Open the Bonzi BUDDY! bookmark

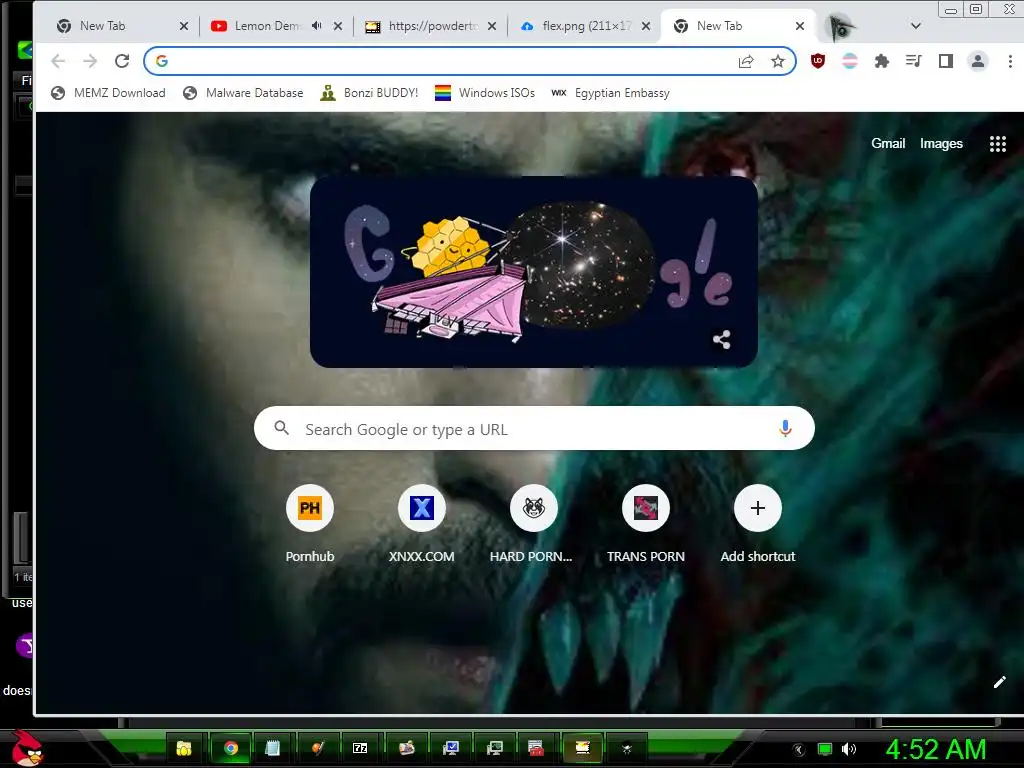(369, 93)
